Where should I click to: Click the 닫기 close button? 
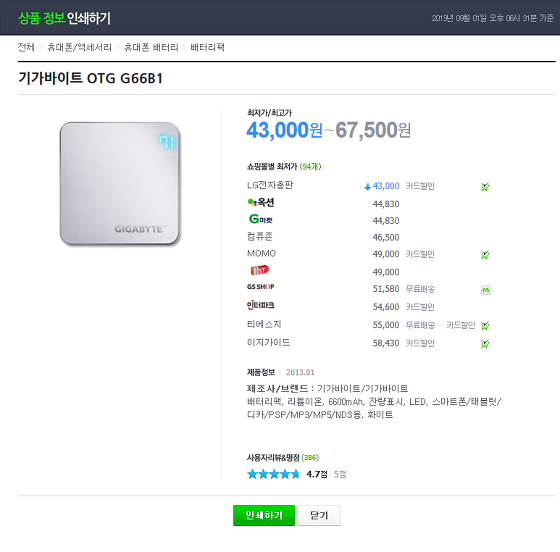click(x=319, y=515)
